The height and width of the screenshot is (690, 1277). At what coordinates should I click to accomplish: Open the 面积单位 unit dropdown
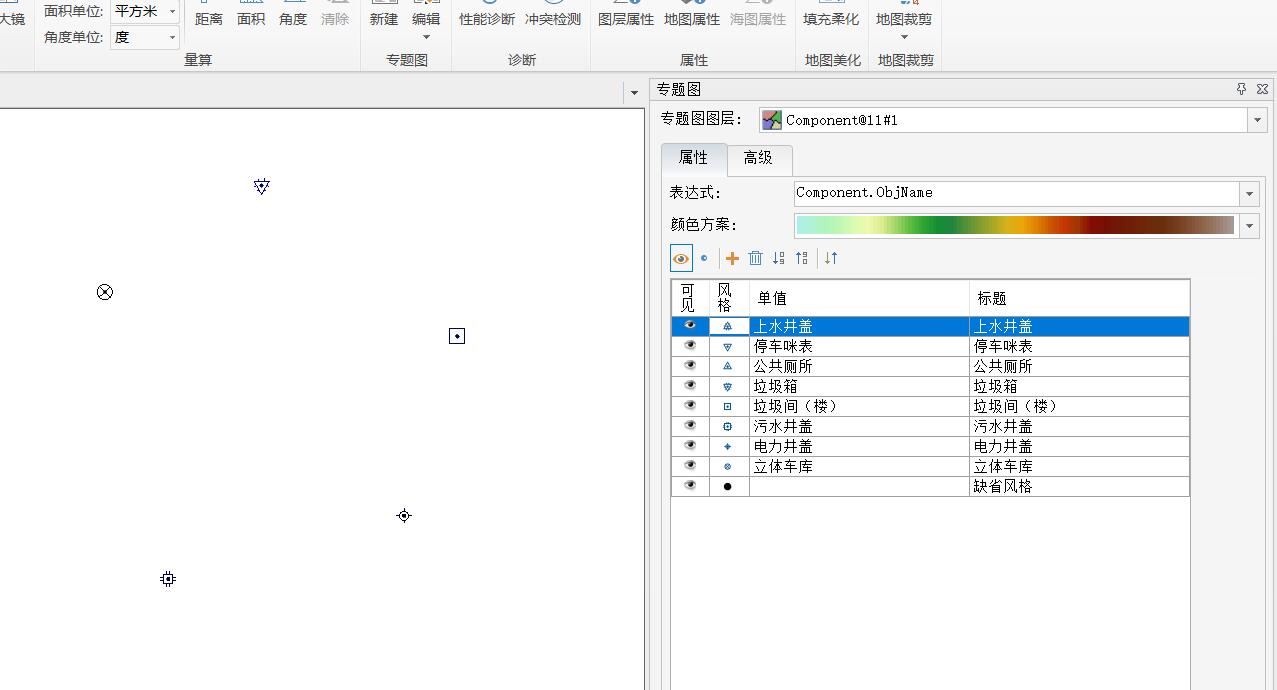[172, 12]
